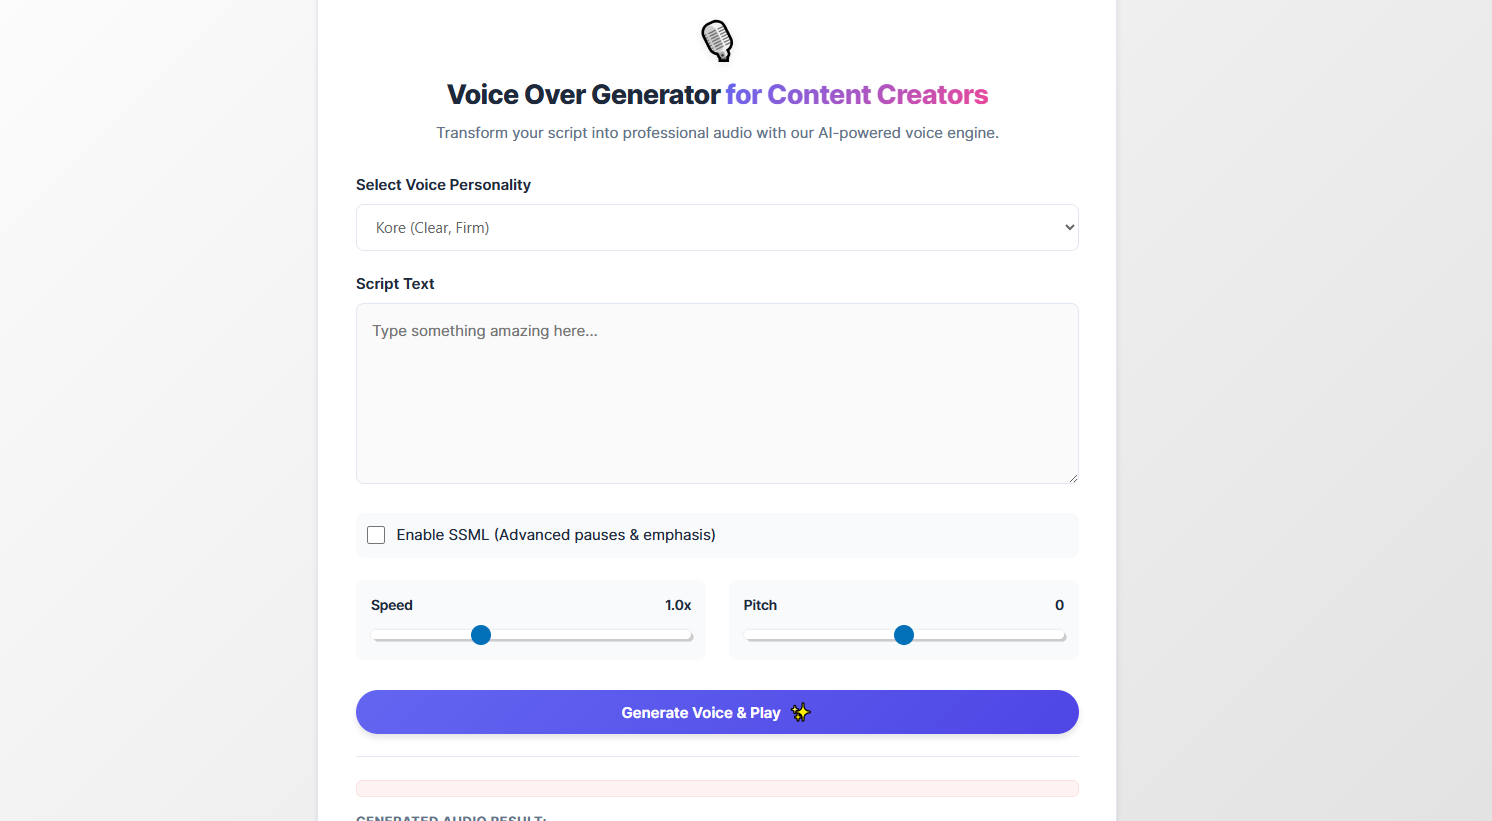This screenshot has height=821, width=1492.
Task: Click inside the Script Text area
Action: pyautogui.click(x=716, y=393)
